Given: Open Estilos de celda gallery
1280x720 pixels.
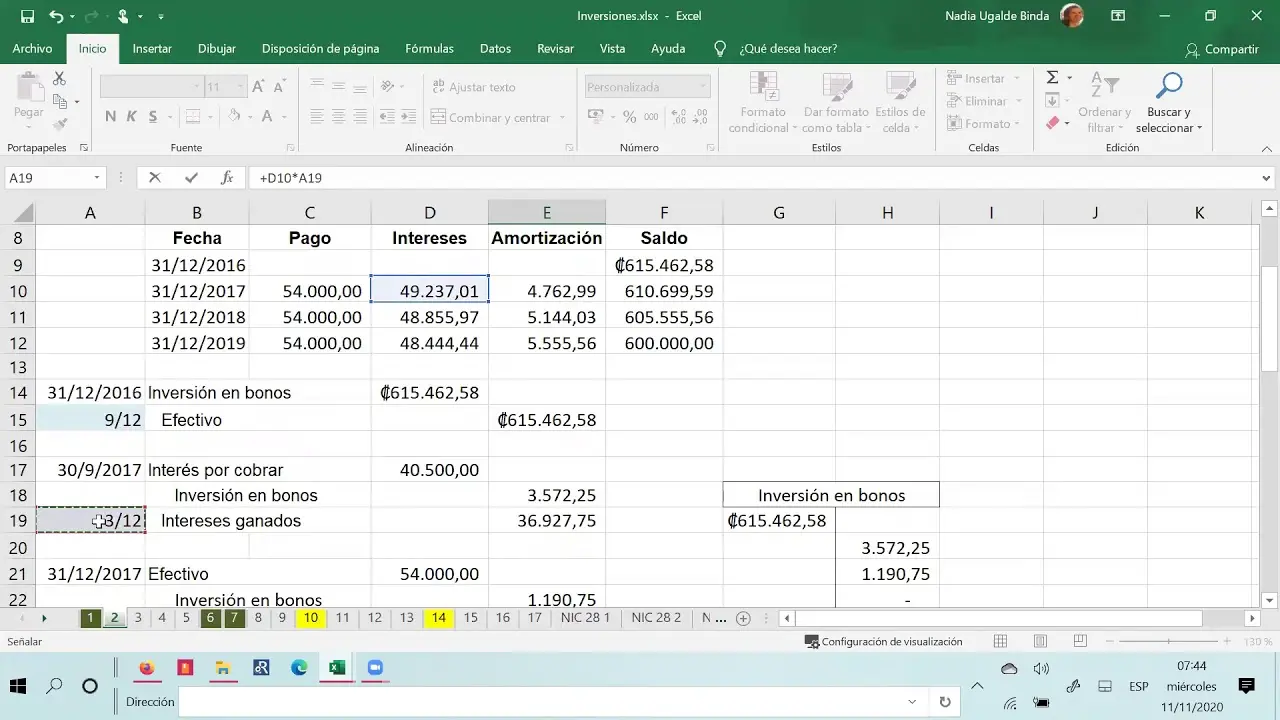Looking at the screenshot, I should 900,102.
